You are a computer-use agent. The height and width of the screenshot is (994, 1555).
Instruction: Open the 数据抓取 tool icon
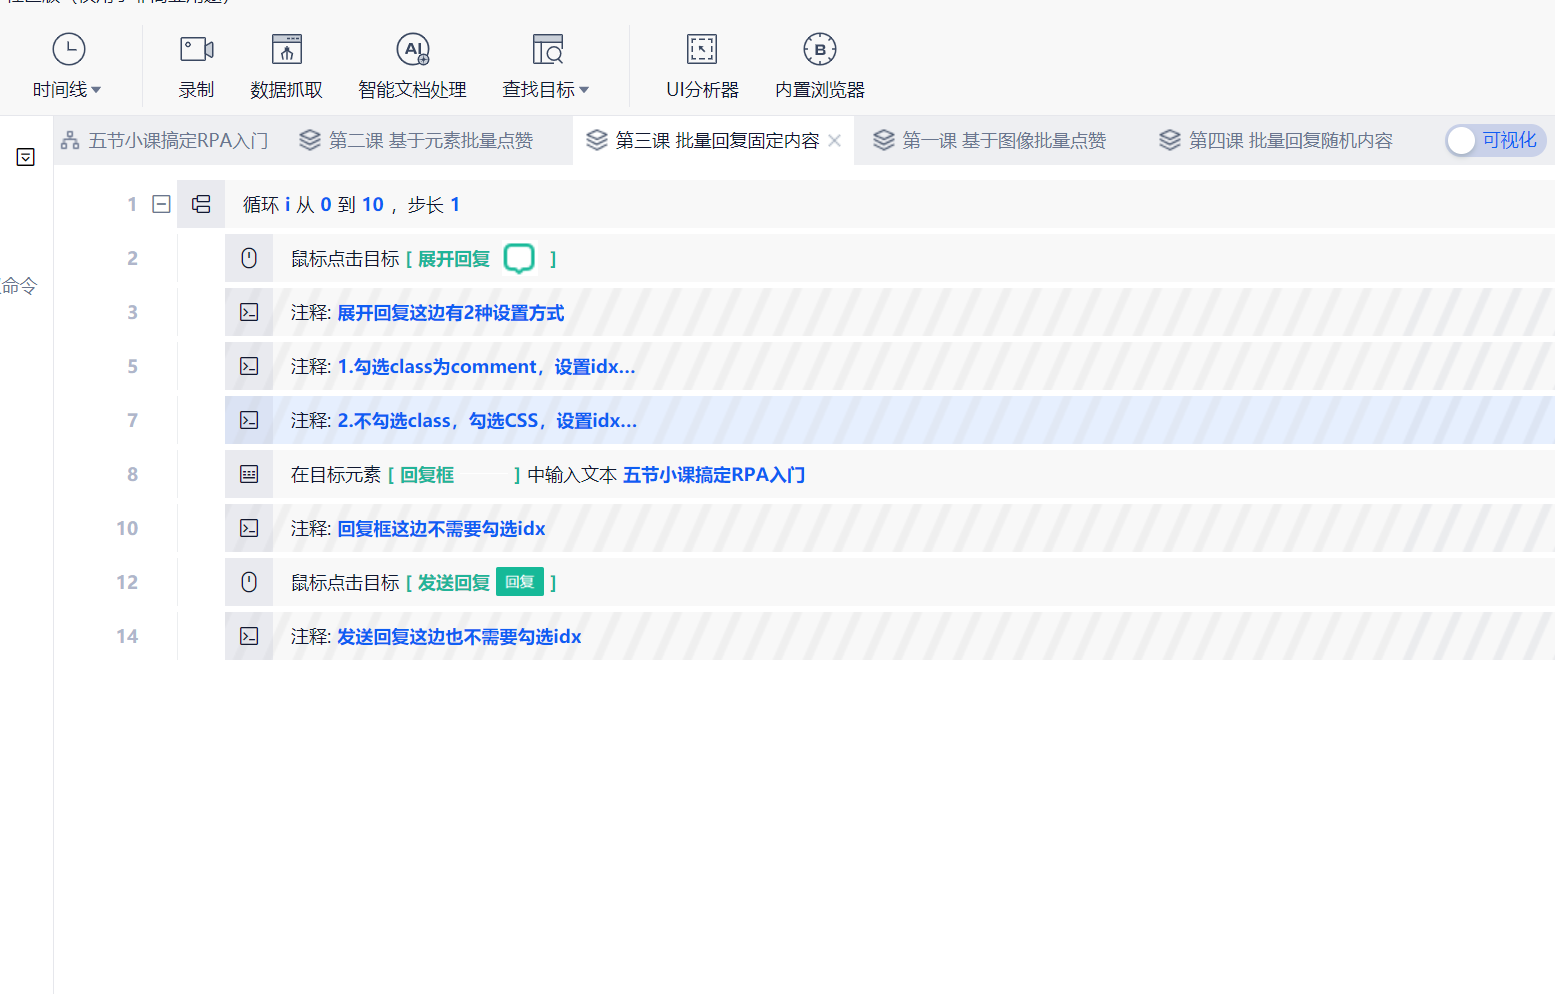287,49
